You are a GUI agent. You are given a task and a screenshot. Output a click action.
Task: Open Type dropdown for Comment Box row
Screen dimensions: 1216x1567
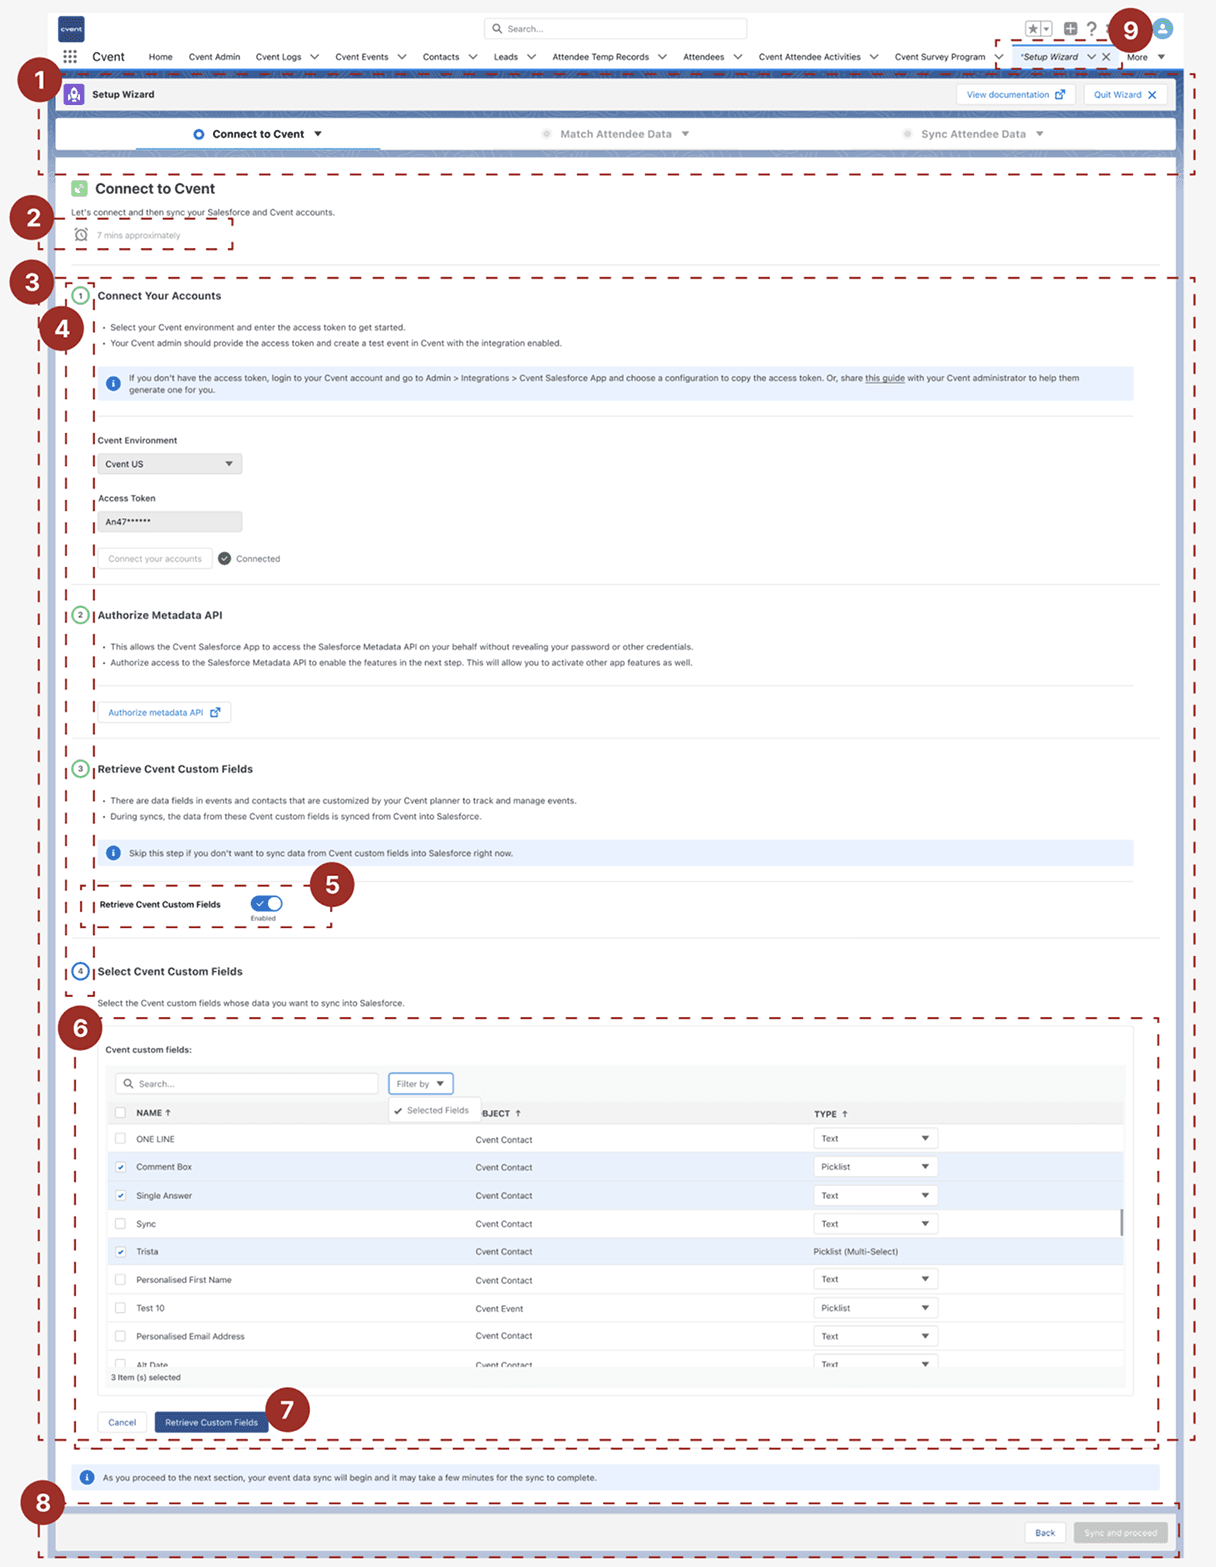pos(875,1167)
